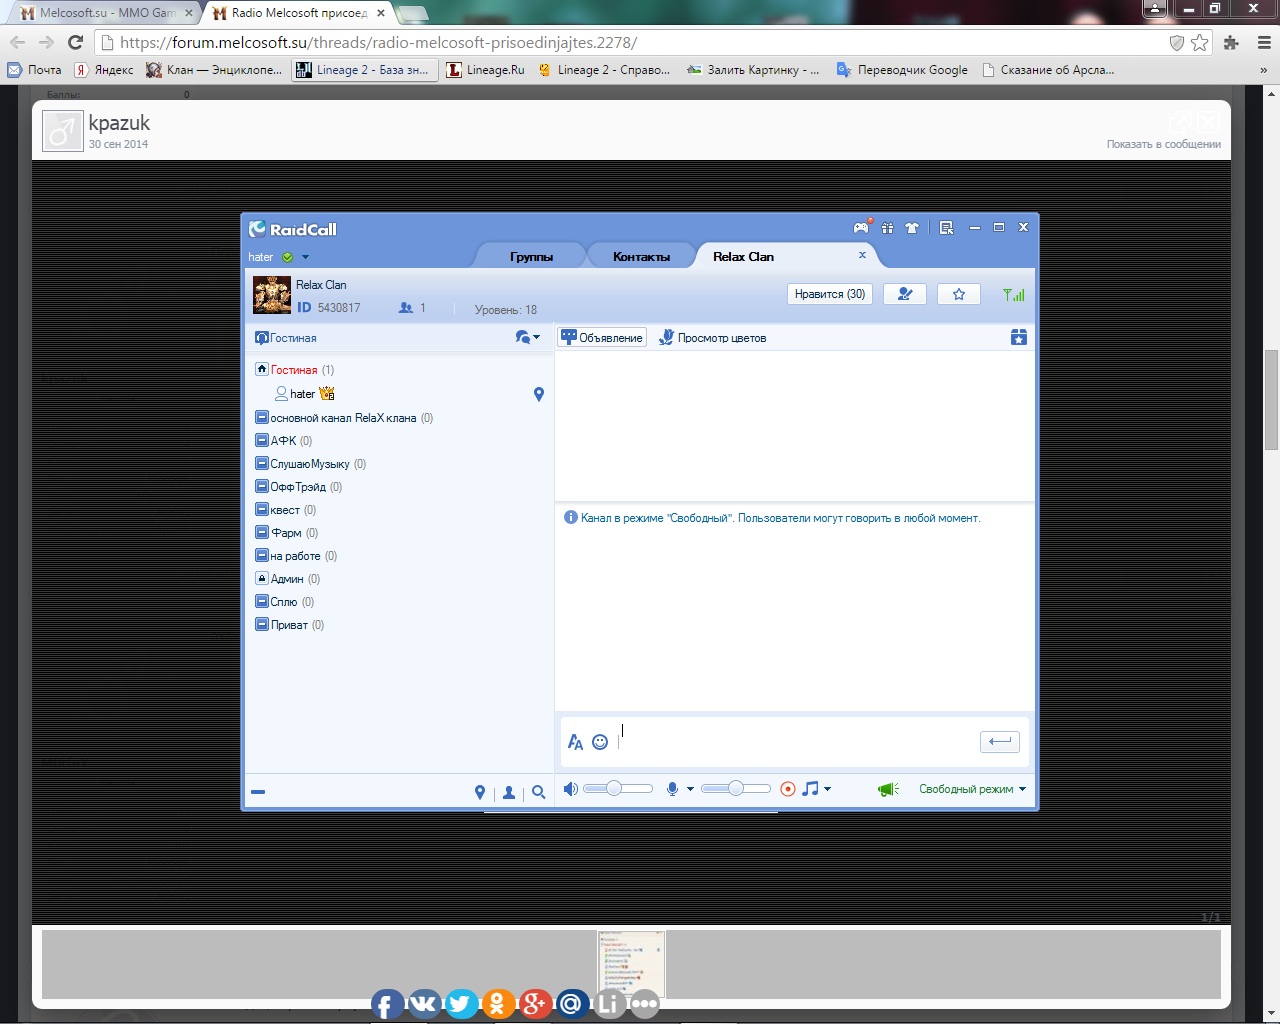
Task: Click Показать в сообщении link
Action: point(1163,144)
